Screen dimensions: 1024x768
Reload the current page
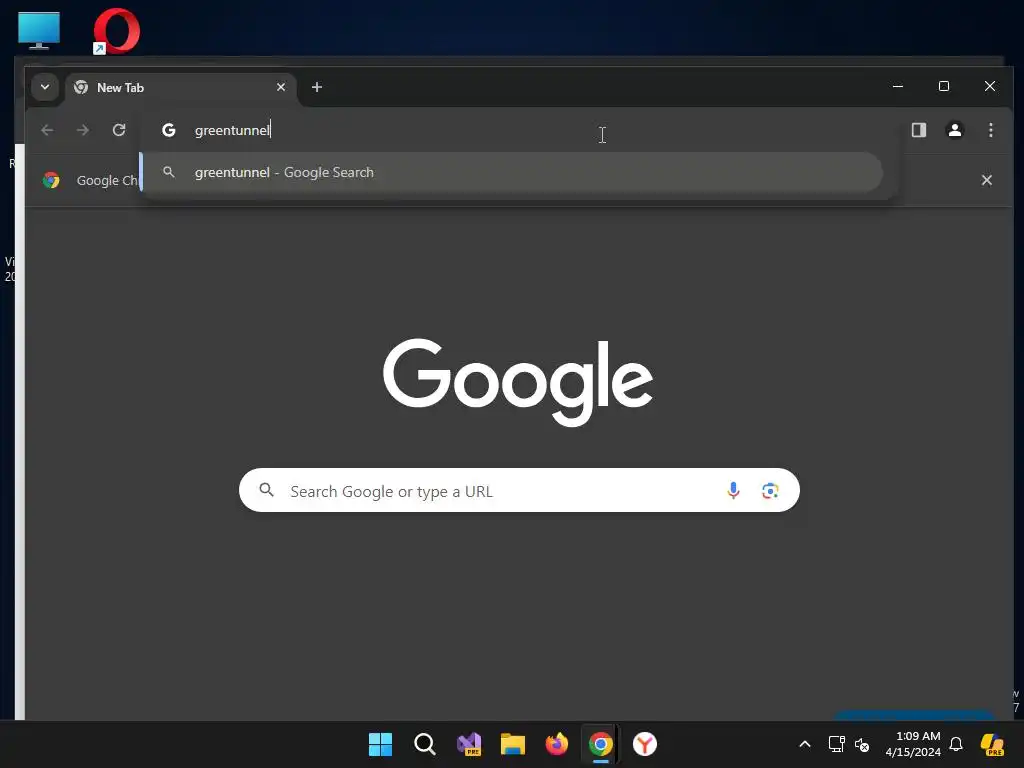(x=119, y=130)
